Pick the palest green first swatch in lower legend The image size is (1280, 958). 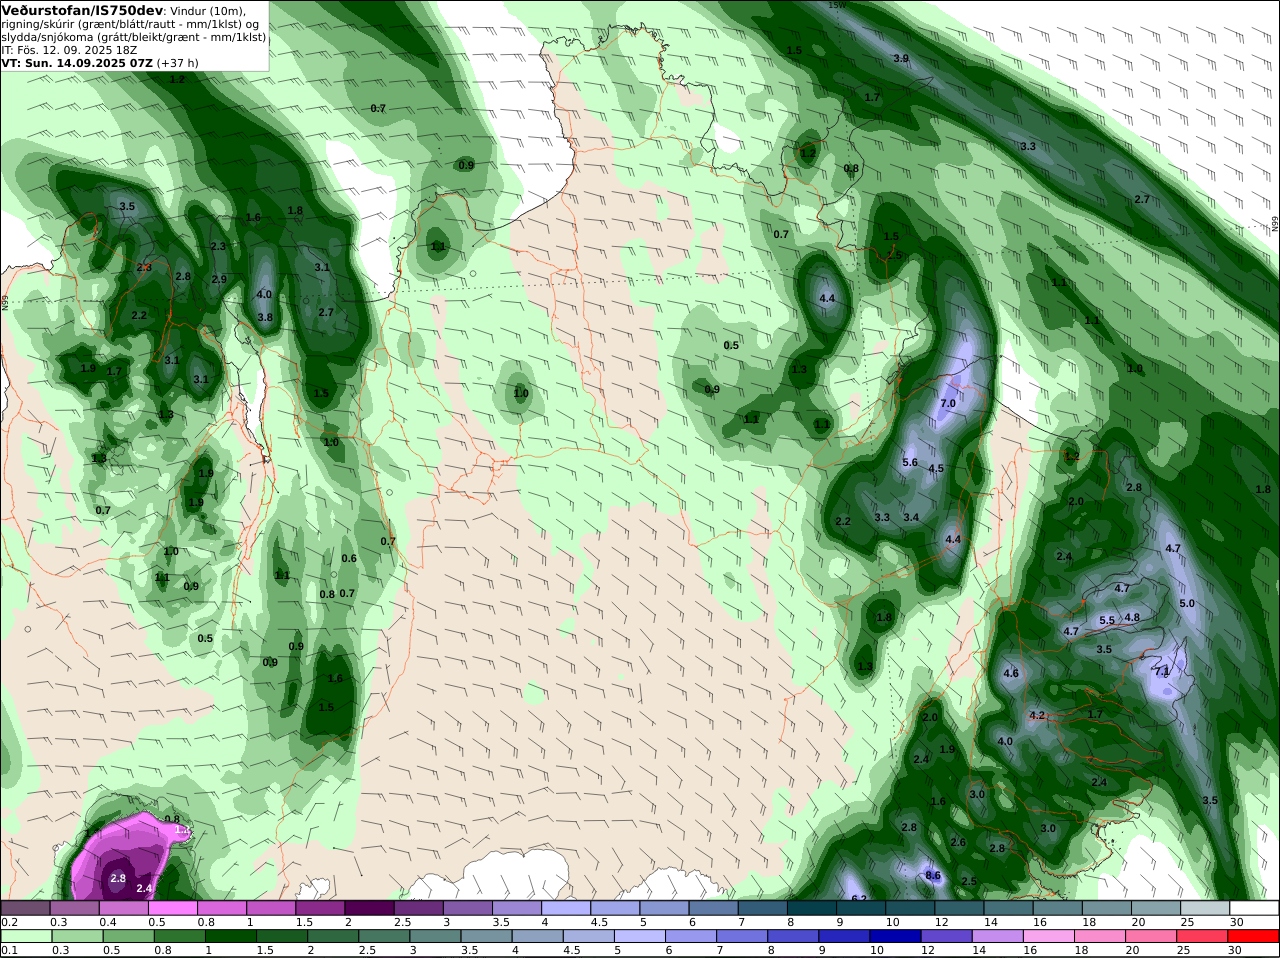pyautogui.click(x=25, y=936)
